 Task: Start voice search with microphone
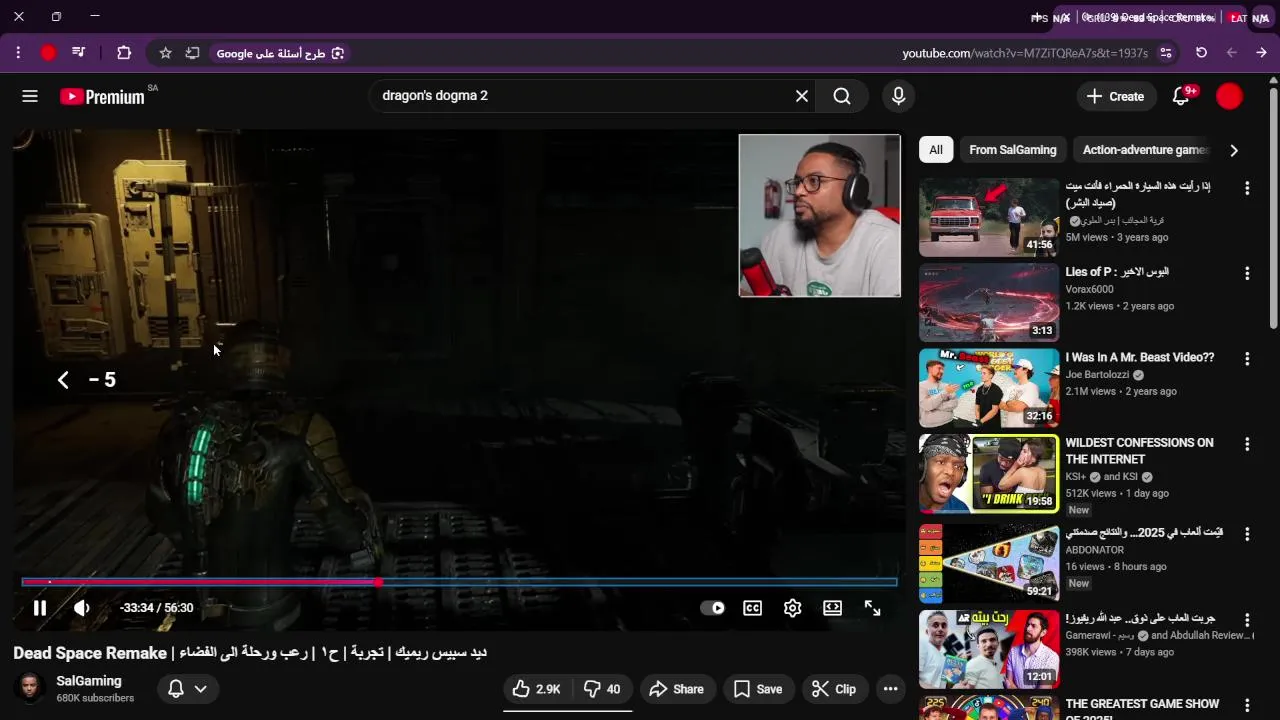[898, 96]
